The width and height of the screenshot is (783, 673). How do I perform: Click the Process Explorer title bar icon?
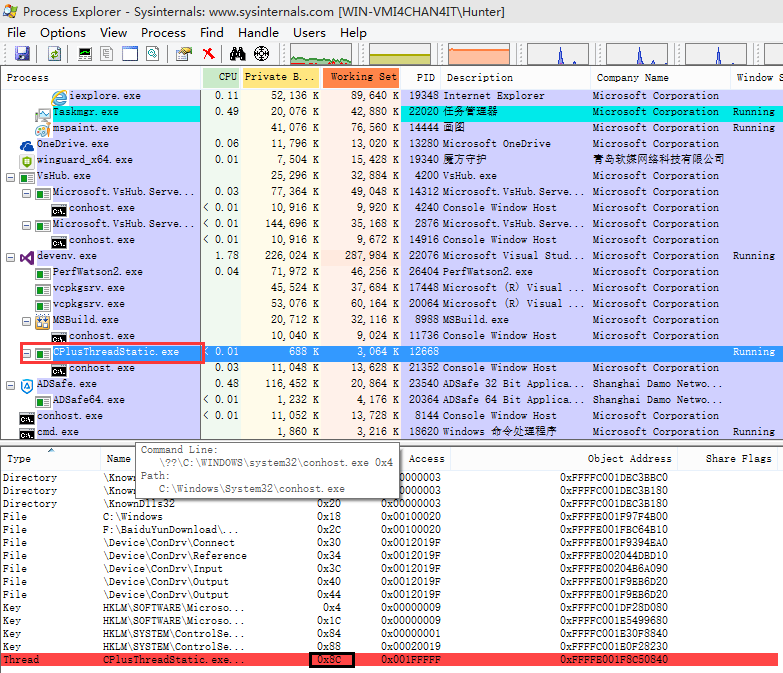click(10, 11)
